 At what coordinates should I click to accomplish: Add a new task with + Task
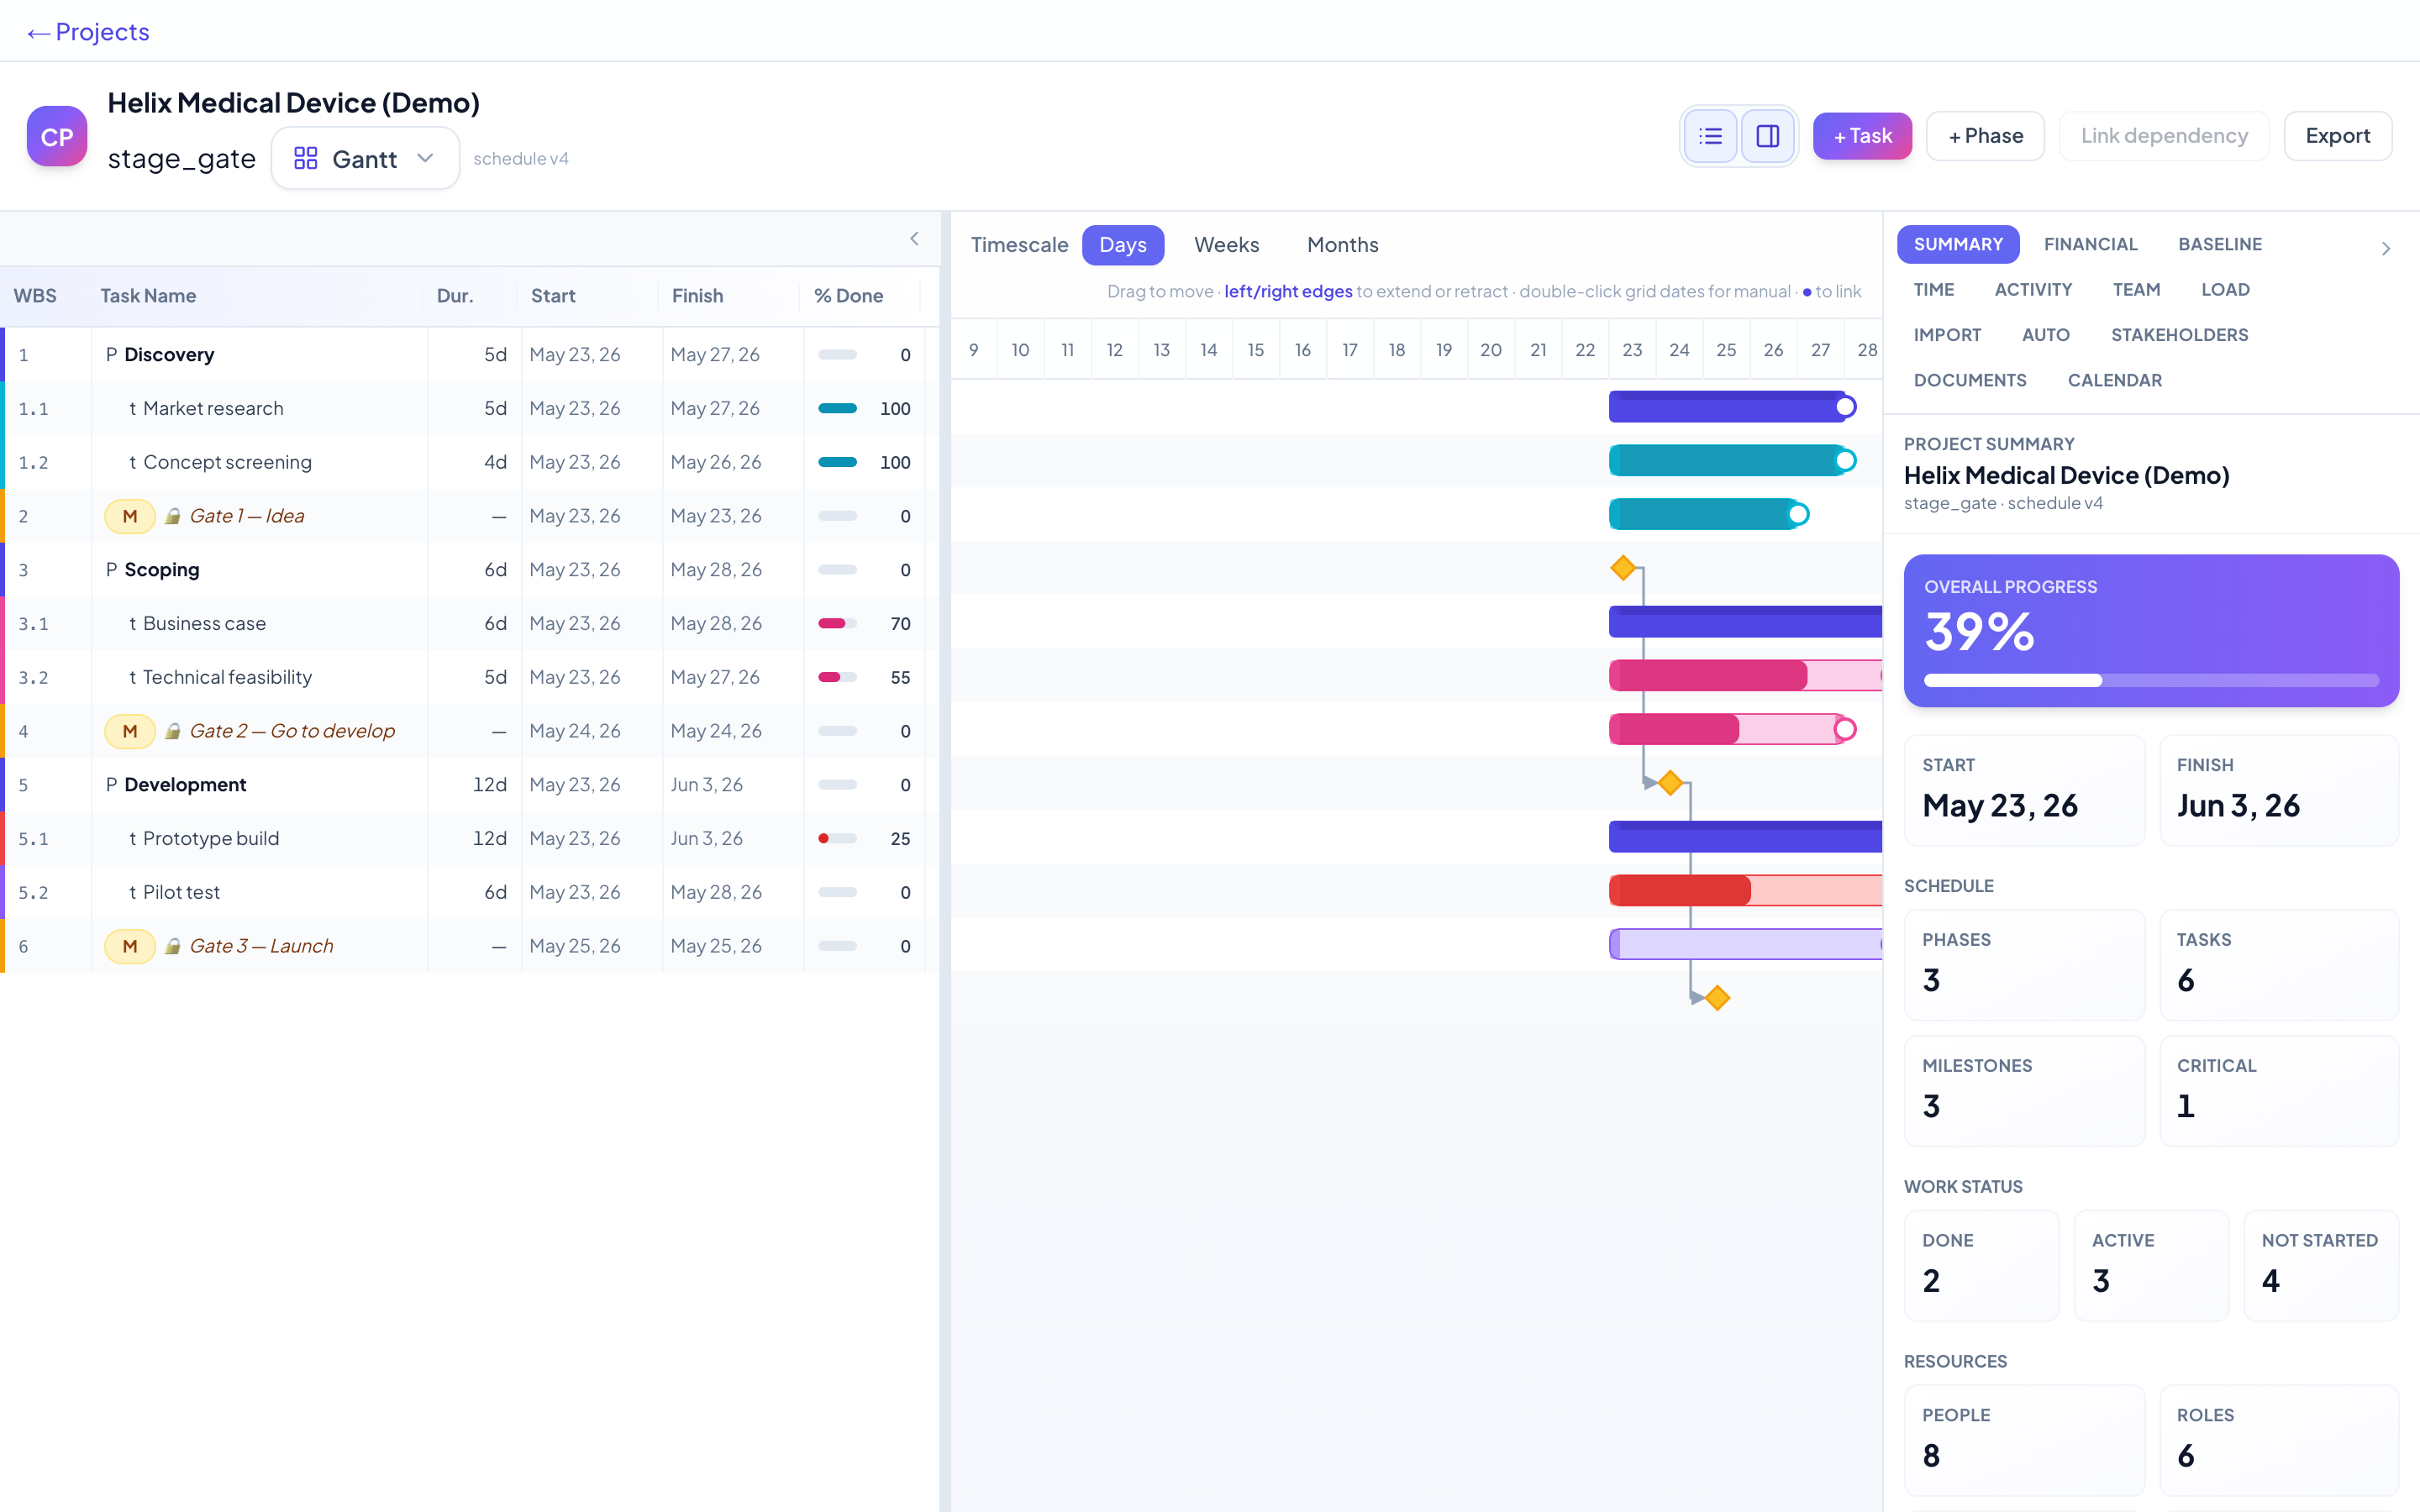click(x=1862, y=136)
